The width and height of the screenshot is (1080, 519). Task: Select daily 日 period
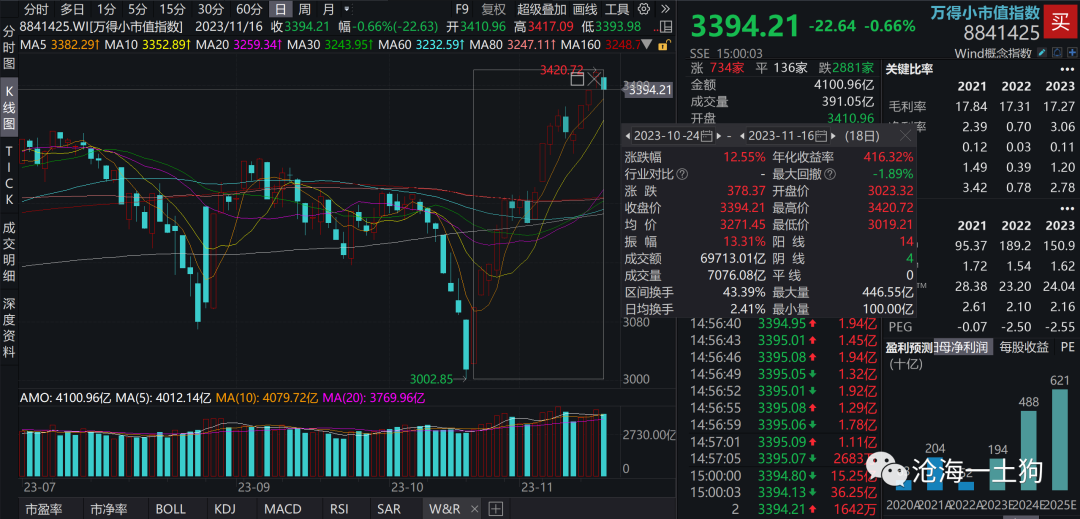pyautogui.click(x=279, y=10)
